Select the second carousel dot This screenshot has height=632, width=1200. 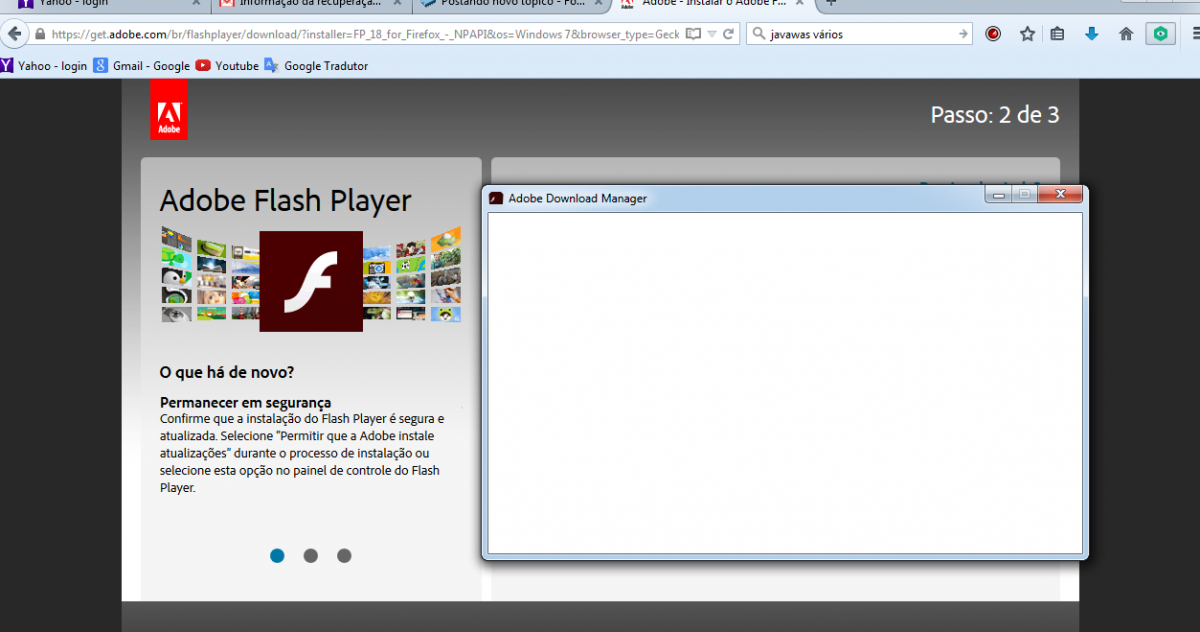[310, 555]
